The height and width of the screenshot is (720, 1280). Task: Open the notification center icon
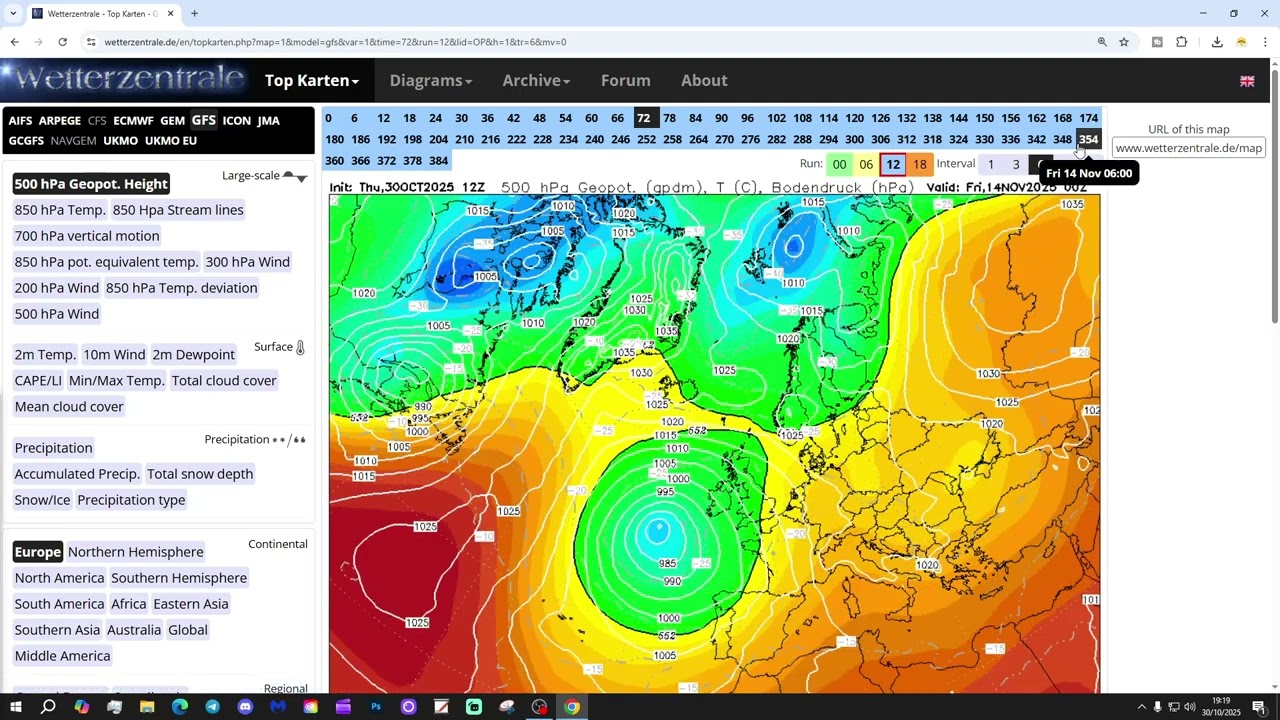pos(1259,707)
